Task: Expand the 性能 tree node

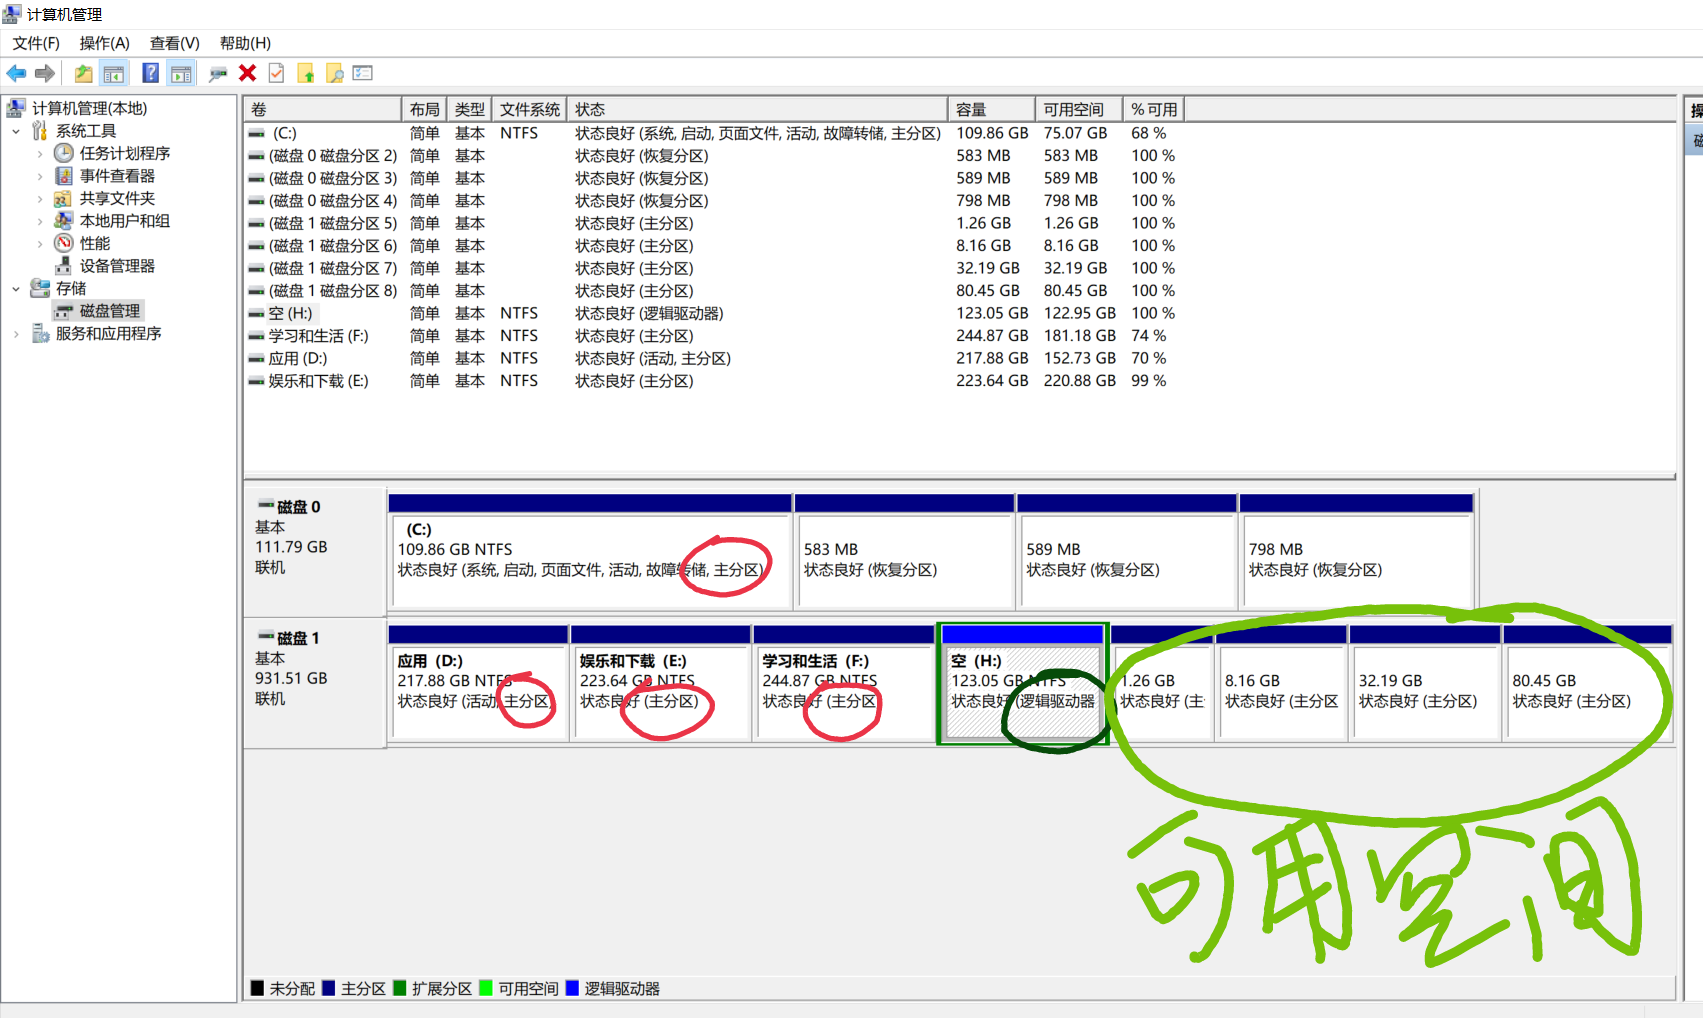Action: click(40, 244)
